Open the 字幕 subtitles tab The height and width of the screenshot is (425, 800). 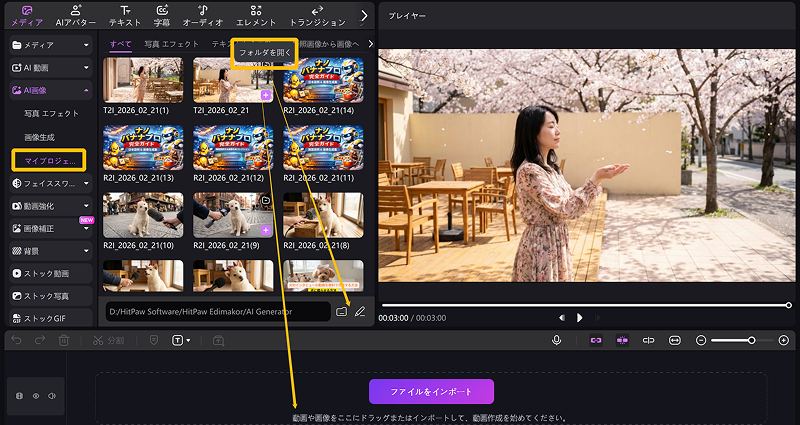[x=162, y=16]
